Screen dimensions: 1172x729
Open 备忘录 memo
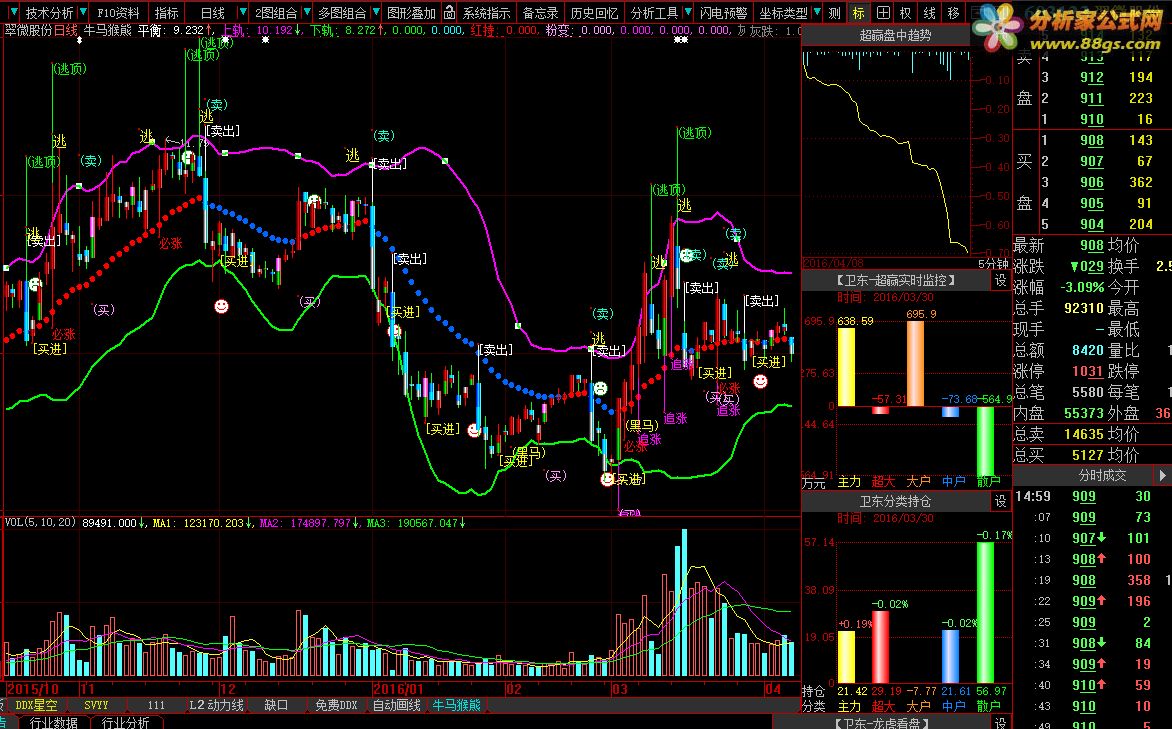[x=540, y=13]
